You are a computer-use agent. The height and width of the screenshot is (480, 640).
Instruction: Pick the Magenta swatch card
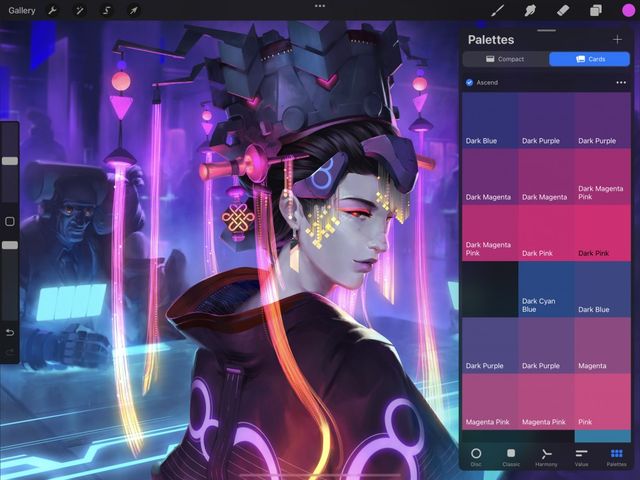click(602, 346)
